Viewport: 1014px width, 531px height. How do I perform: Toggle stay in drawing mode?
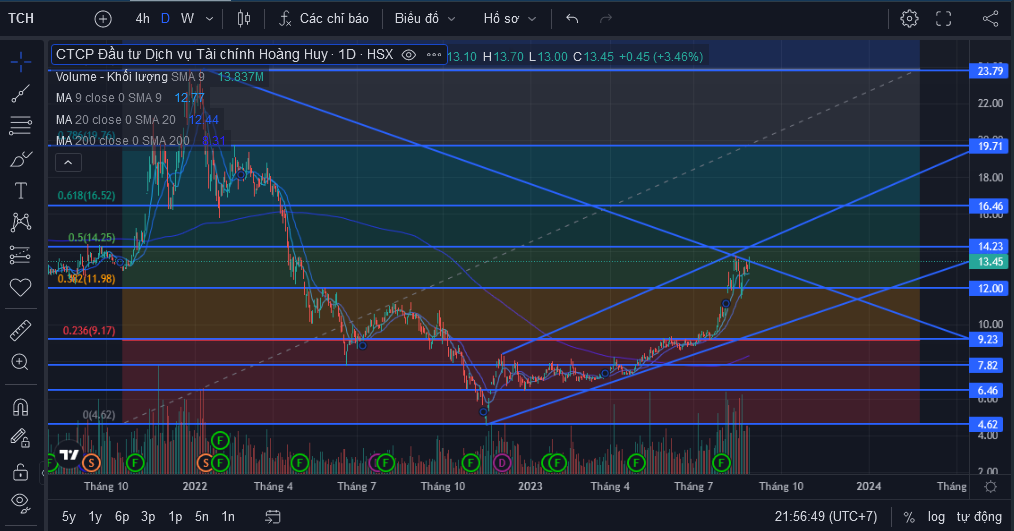point(21,439)
